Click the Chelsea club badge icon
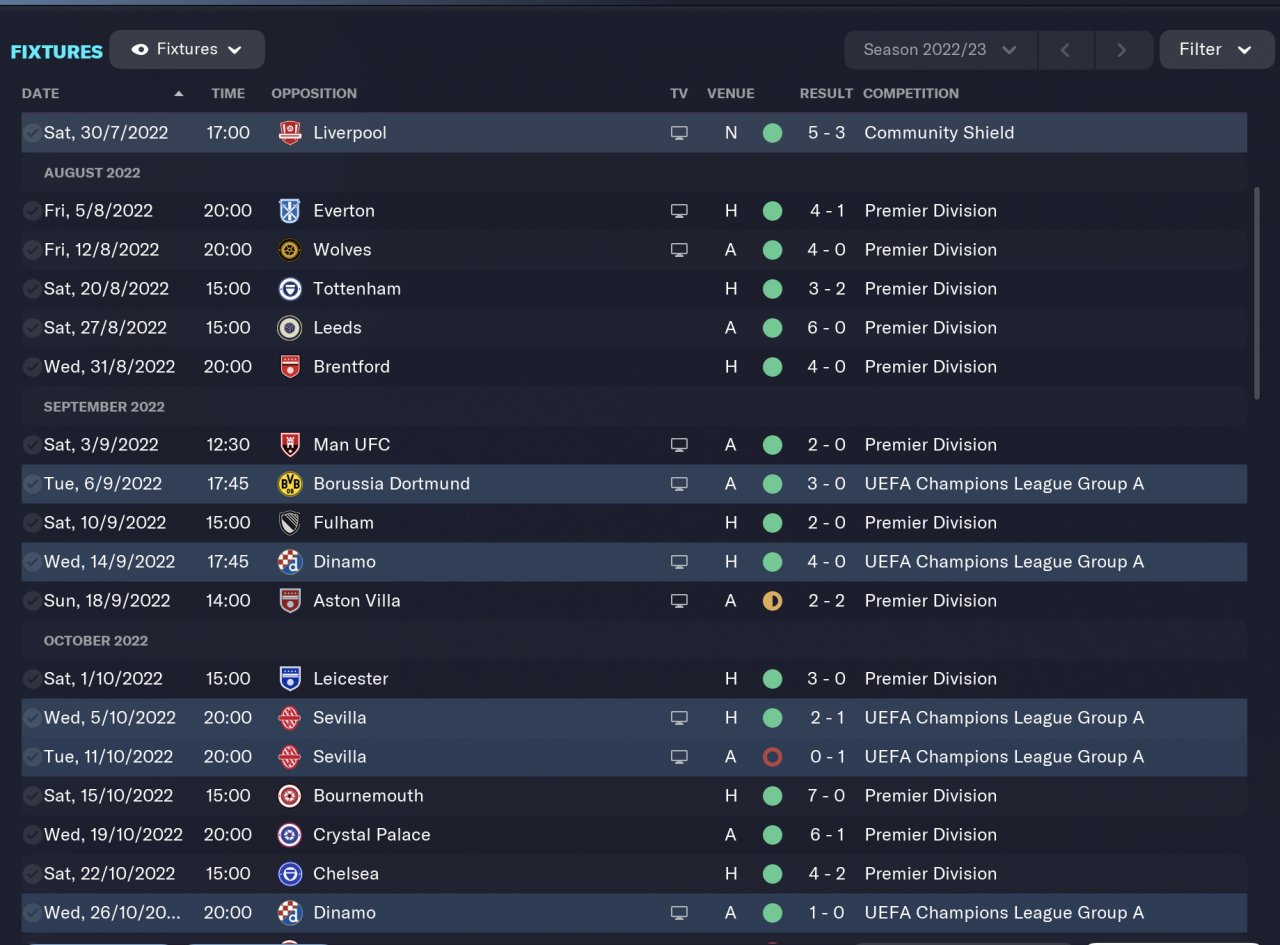Image resolution: width=1280 pixels, height=945 pixels. [x=290, y=874]
